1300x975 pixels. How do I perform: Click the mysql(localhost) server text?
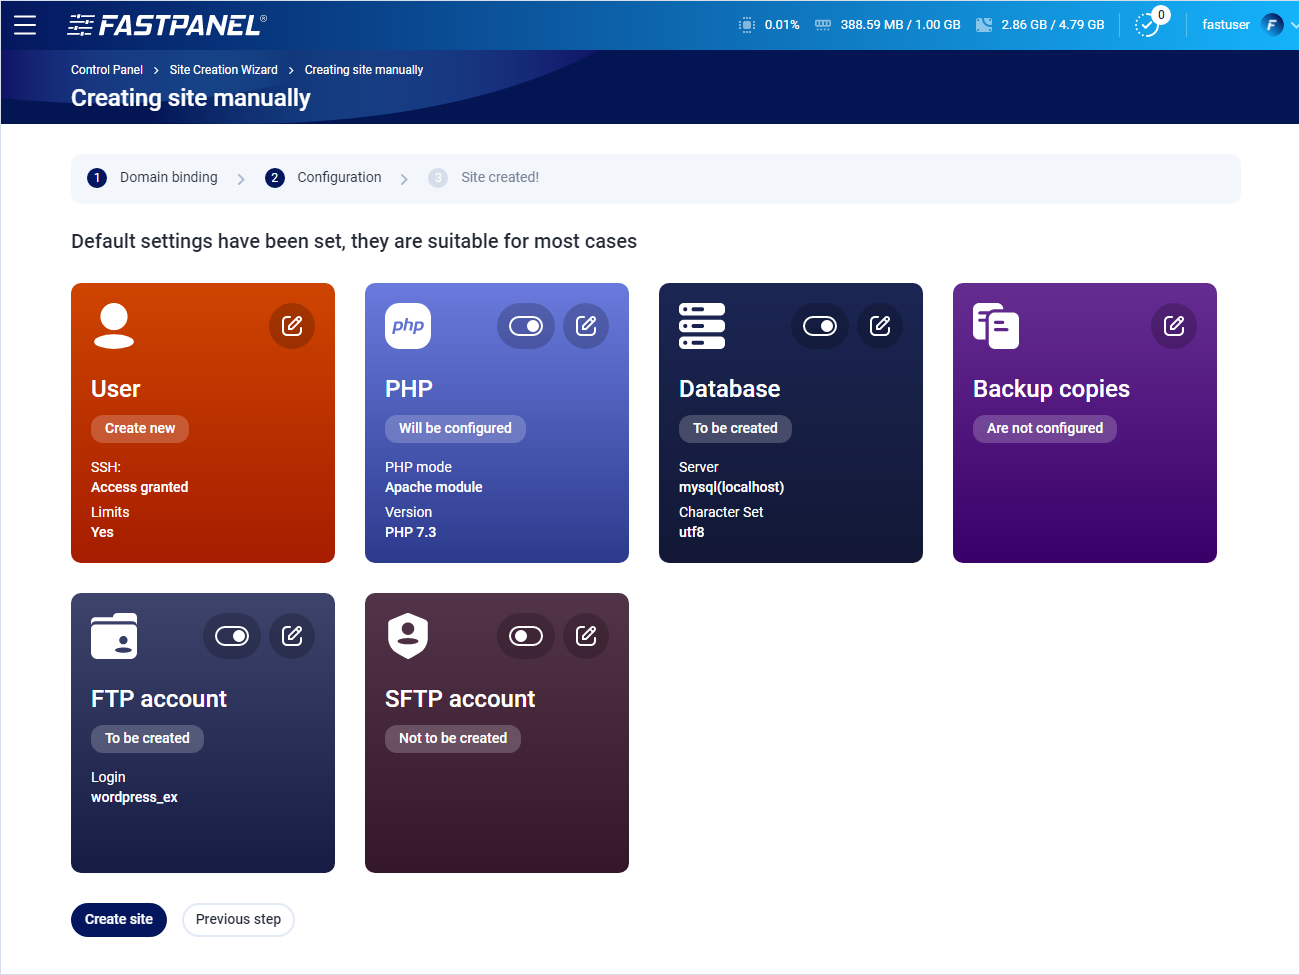coord(732,488)
